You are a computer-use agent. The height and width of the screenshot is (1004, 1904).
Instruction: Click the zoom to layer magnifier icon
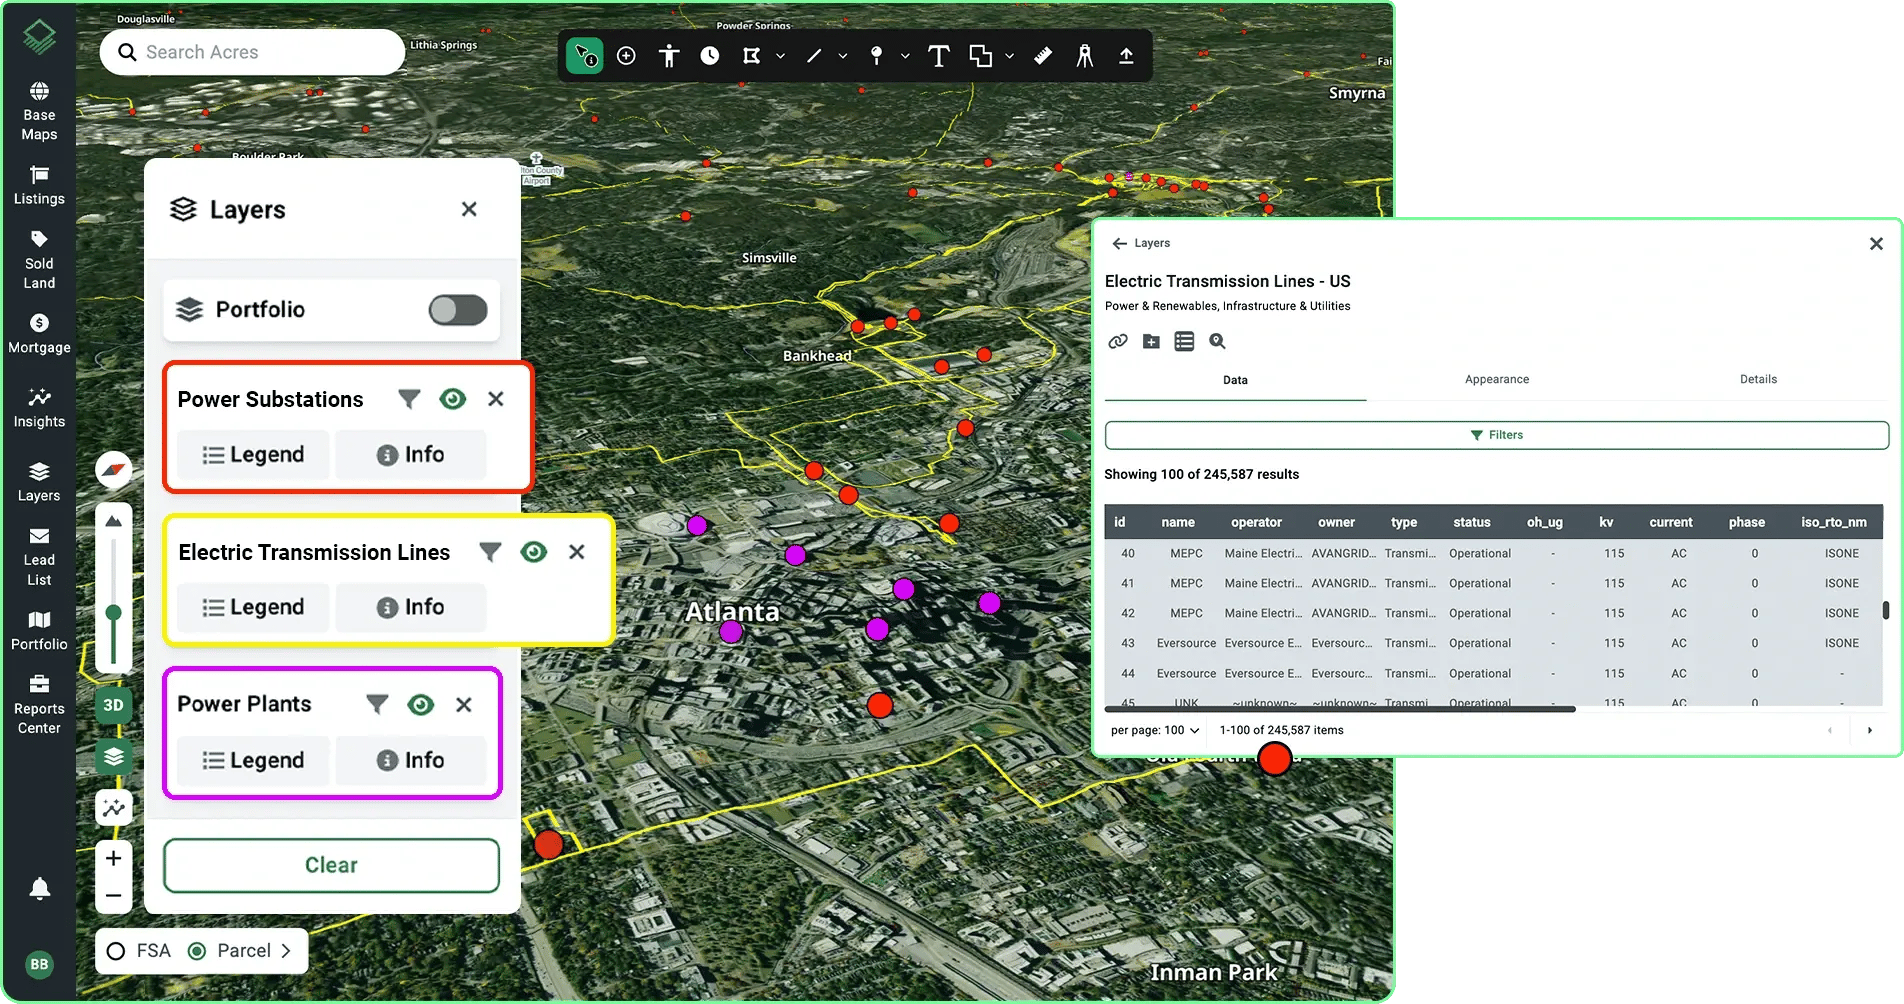[1217, 341]
